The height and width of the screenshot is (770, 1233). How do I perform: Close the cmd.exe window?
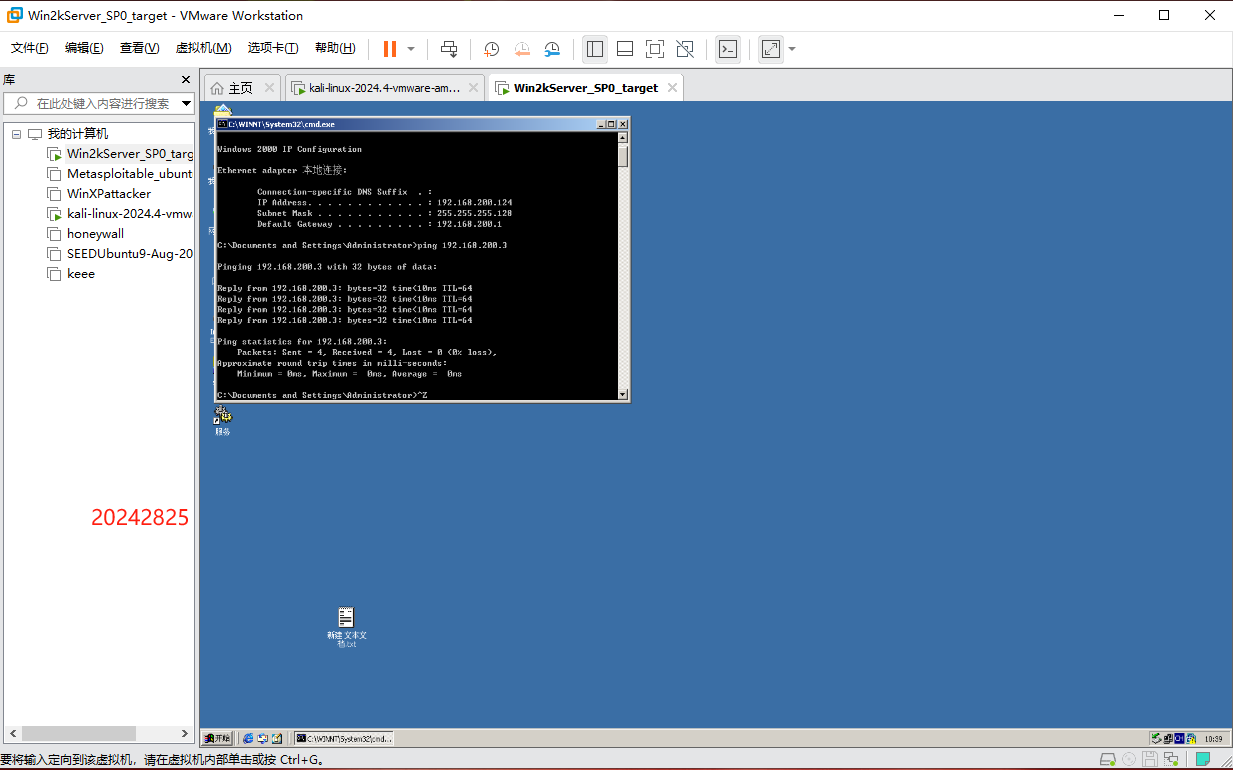(622, 124)
